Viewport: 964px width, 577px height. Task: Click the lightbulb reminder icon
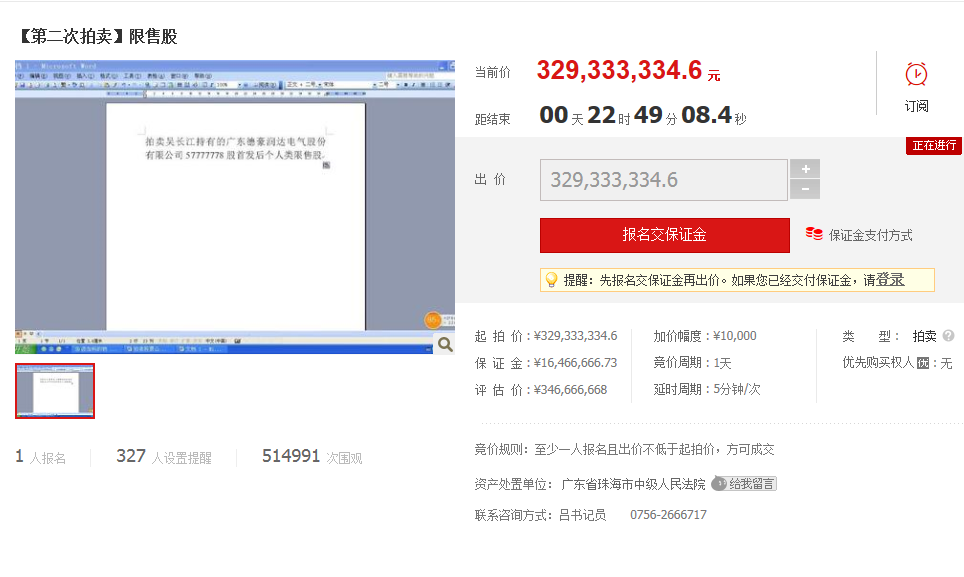pos(551,280)
